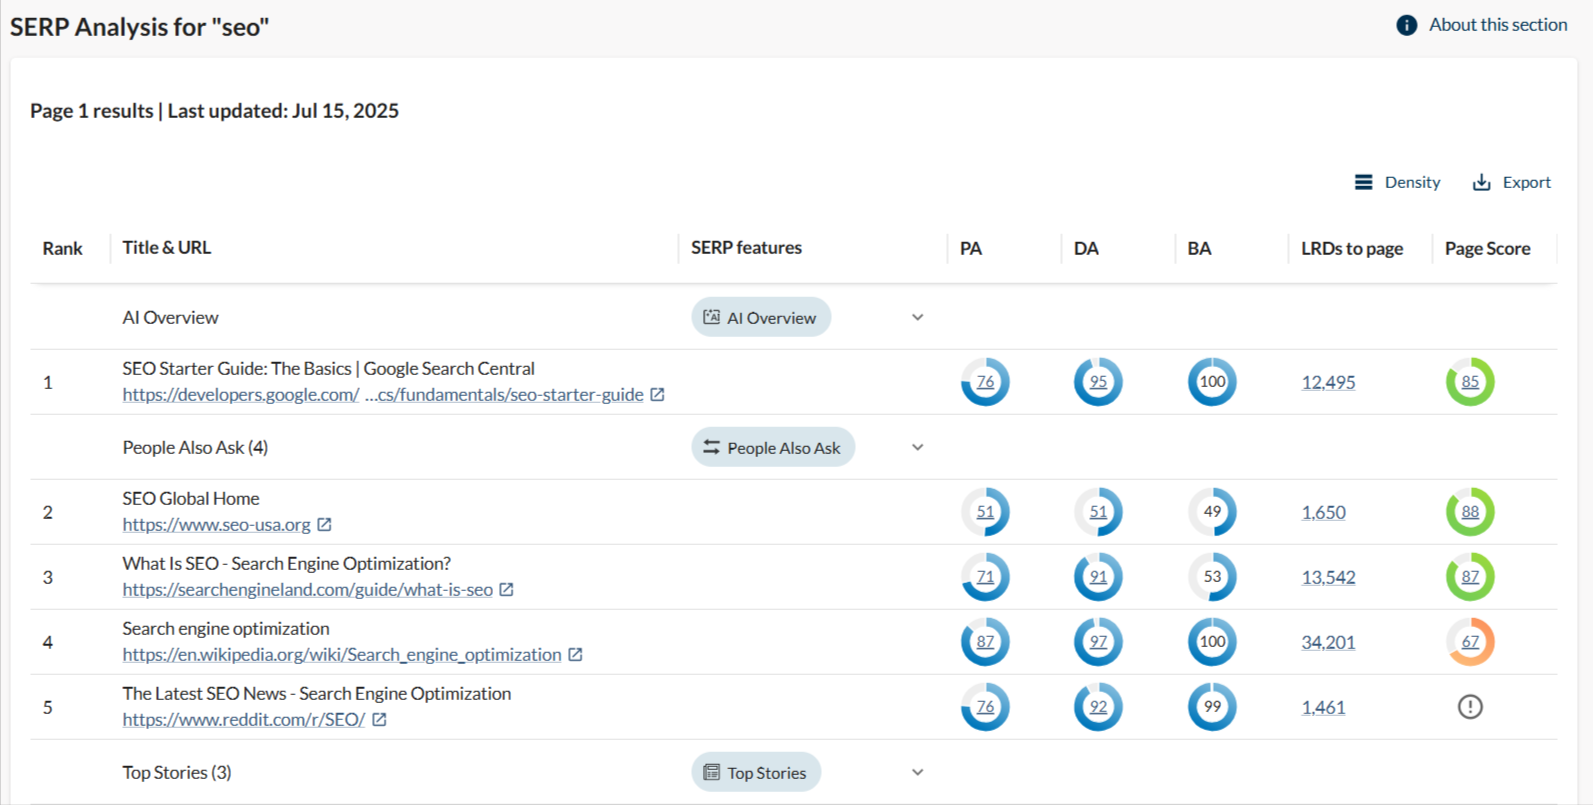
Task: Click 'The Latest SEO News' title
Action: pyautogui.click(x=316, y=693)
